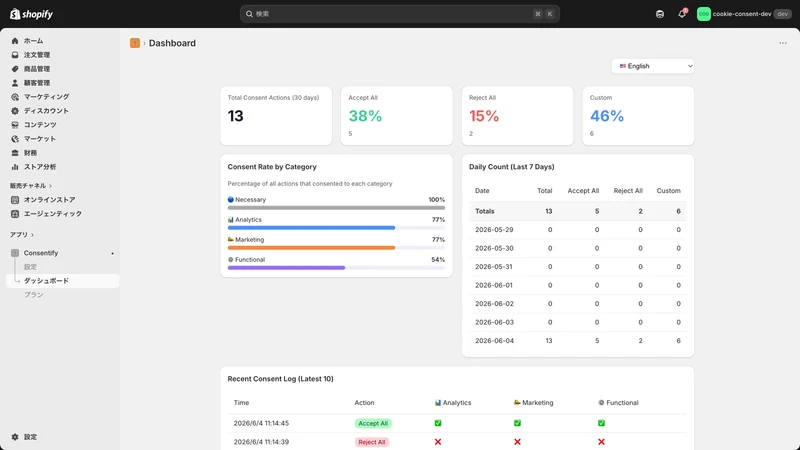This screenshot has width=800, height=450.
Task: Click the Custom column header in Daily Count
Action: [x=668, y=191]
